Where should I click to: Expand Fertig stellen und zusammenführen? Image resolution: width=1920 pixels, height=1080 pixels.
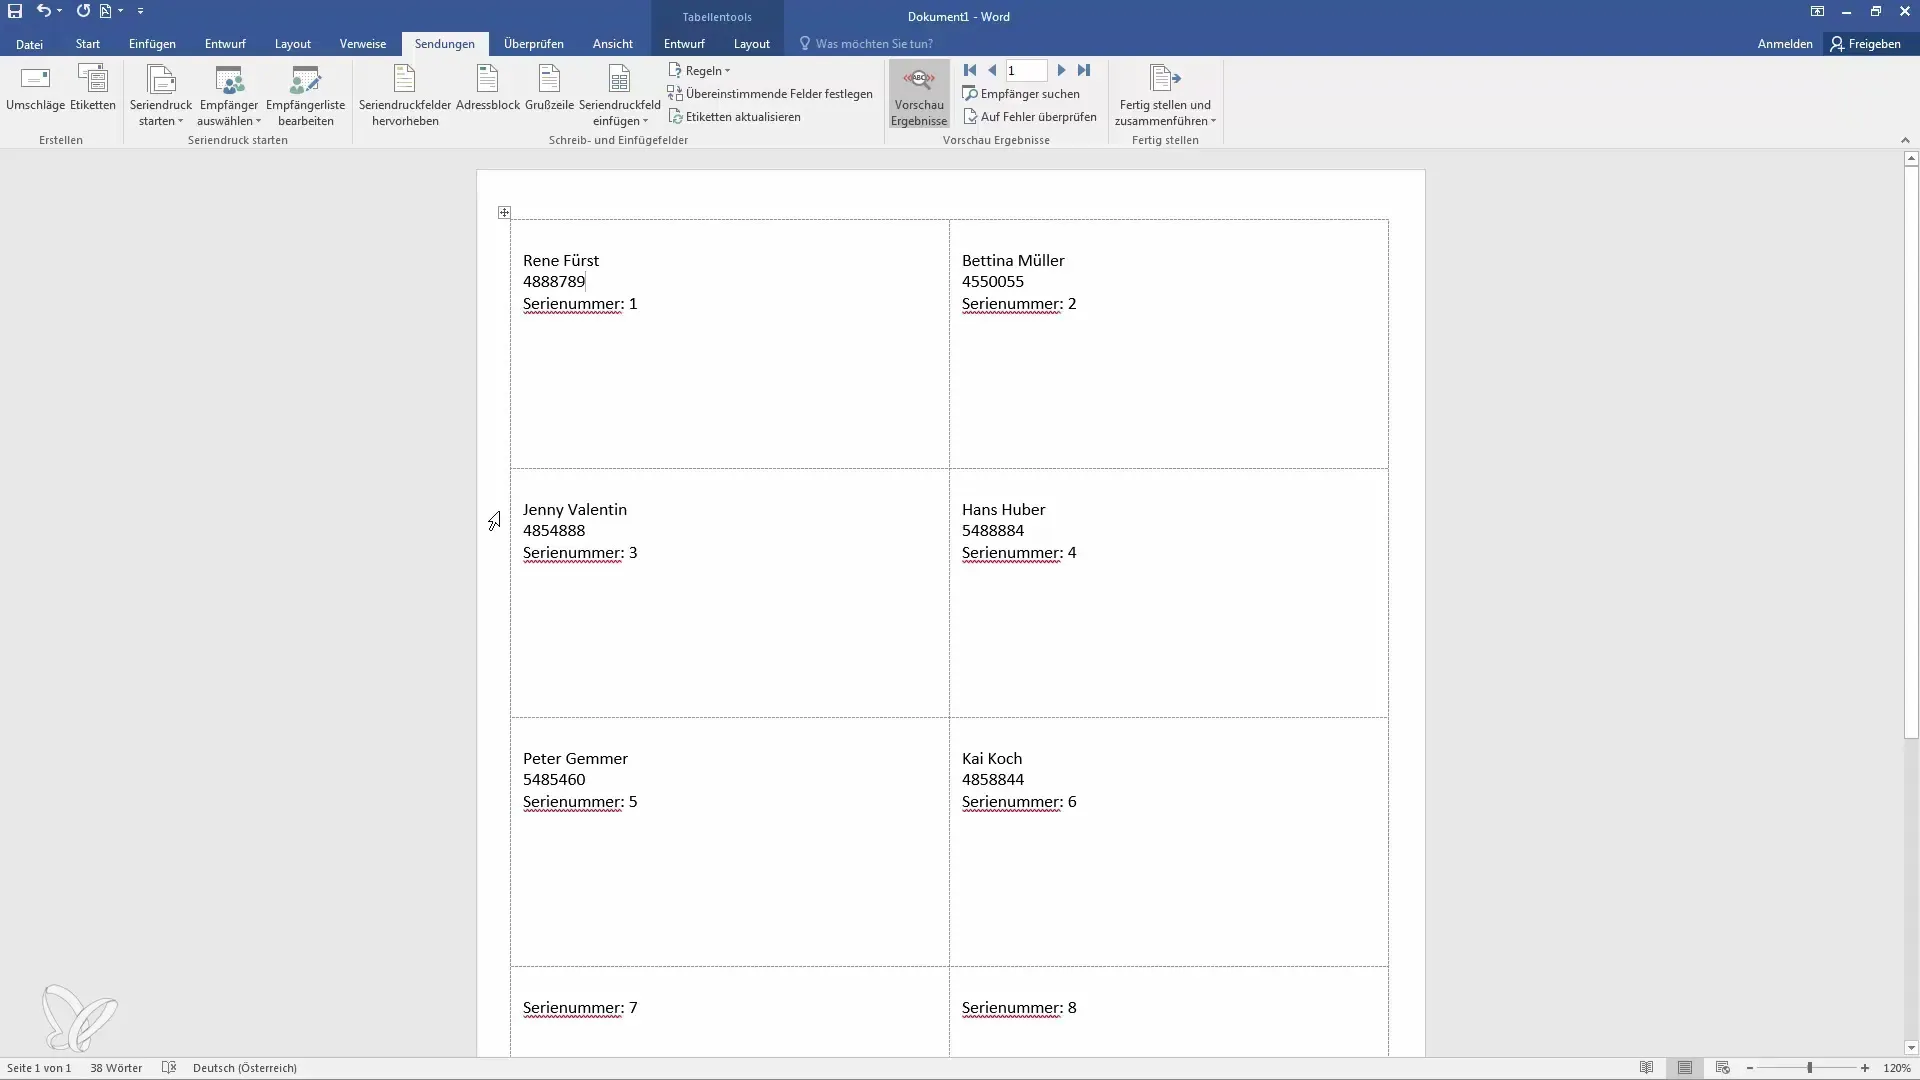(x=1165, y=96)
